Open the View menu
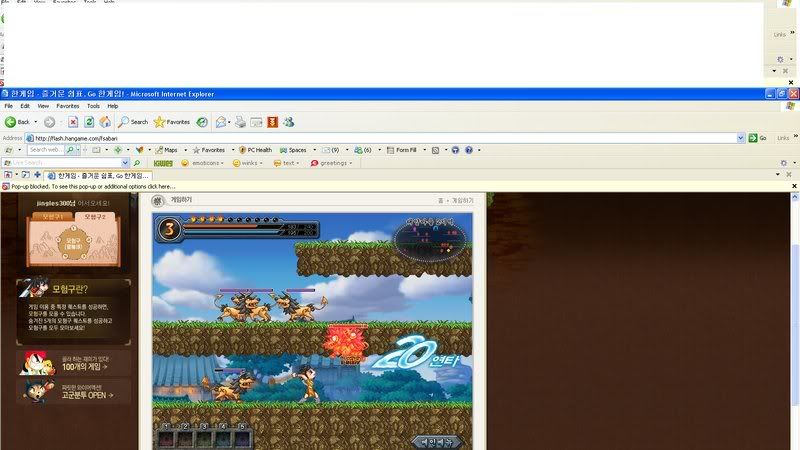Screen dimensions: 800x450 [x=43, y=106]
